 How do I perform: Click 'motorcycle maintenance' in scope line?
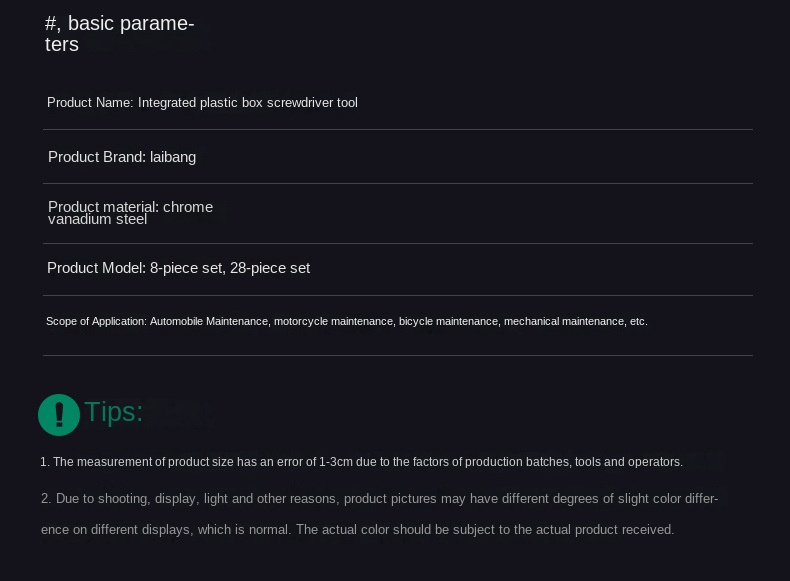pyautogui.click(x=333, y=321)
